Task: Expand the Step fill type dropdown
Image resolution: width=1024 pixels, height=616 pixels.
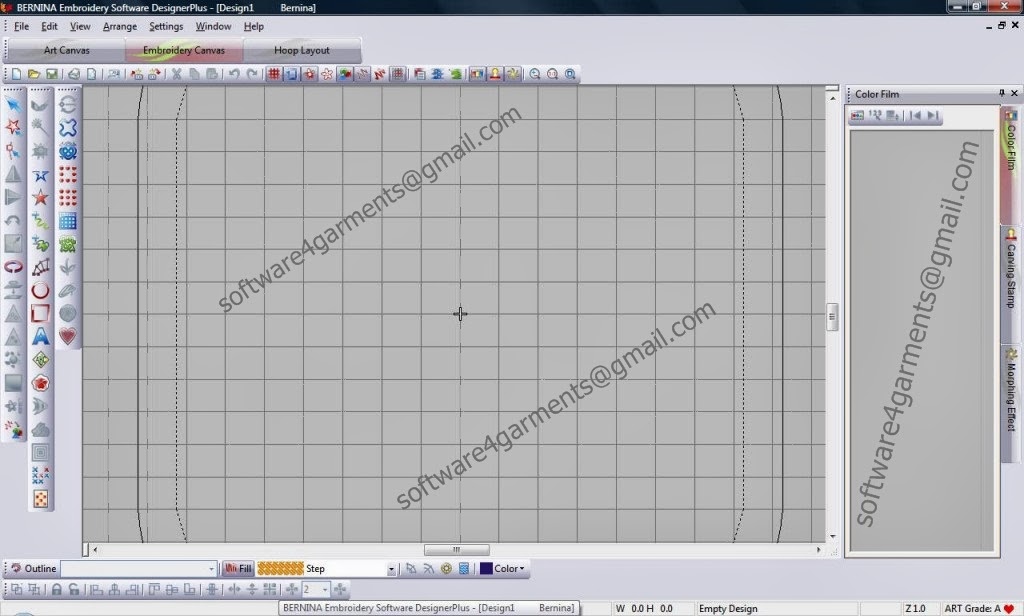Action: click(x=391, y=569)
